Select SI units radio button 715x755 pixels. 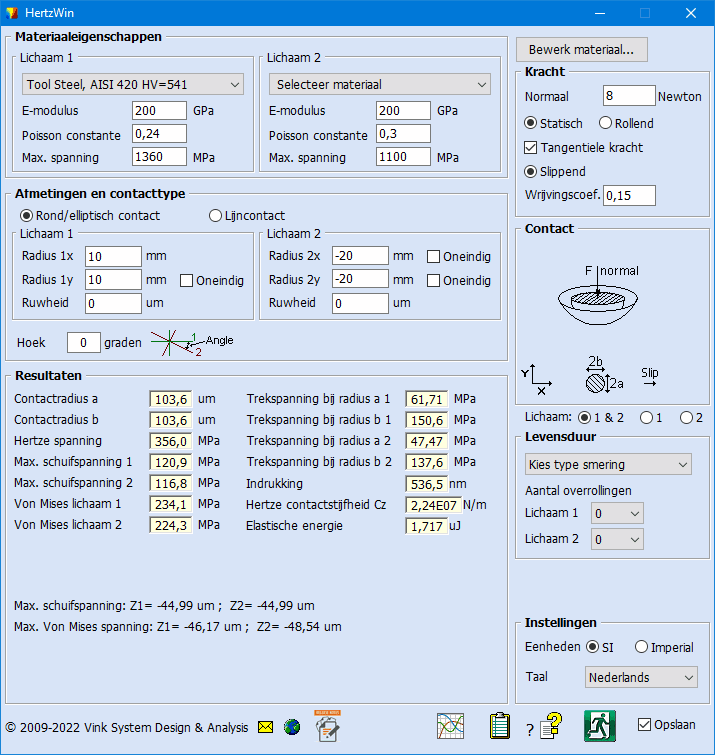coord(592,647)
